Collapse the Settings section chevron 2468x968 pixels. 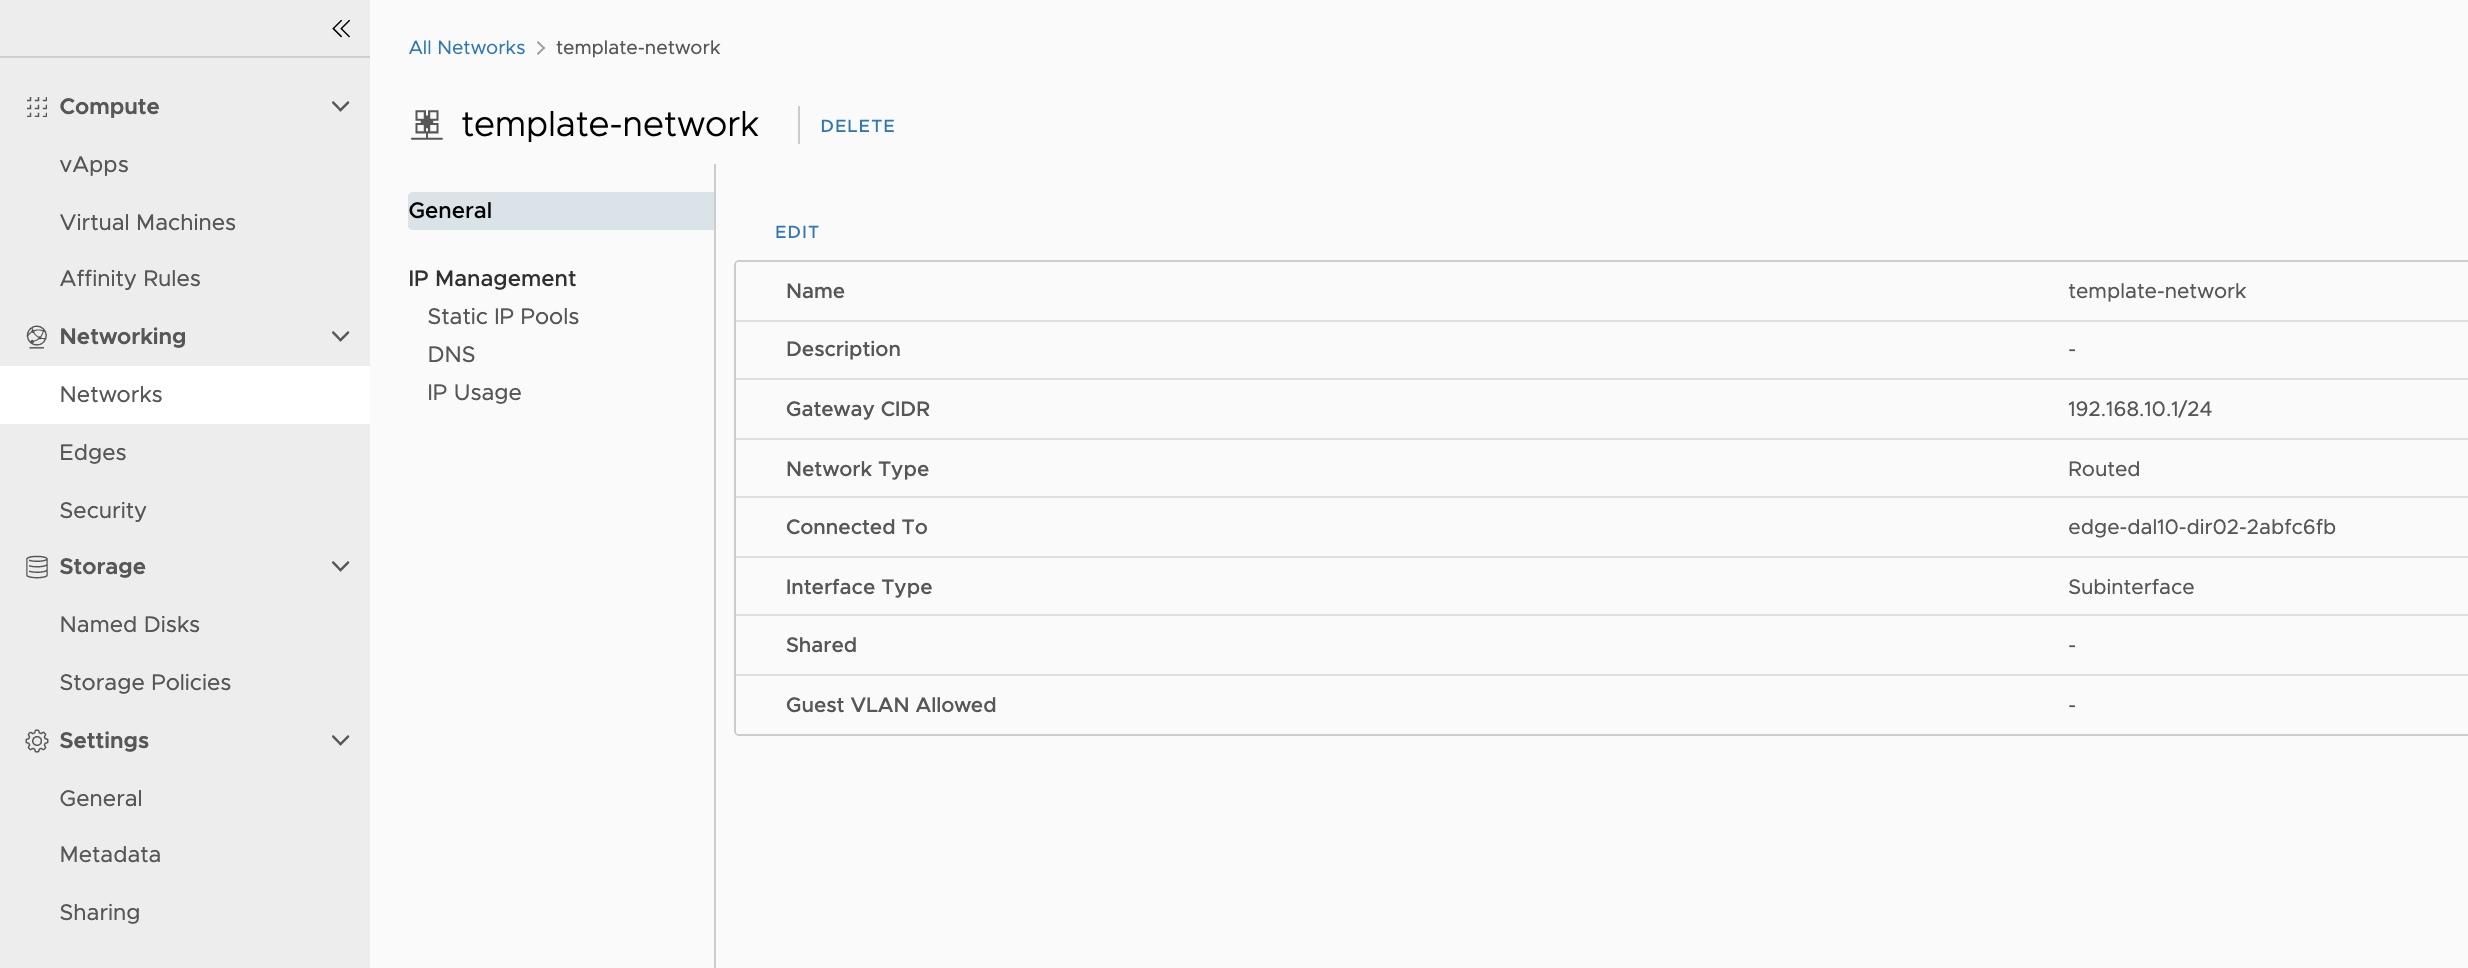click(340, 741)
